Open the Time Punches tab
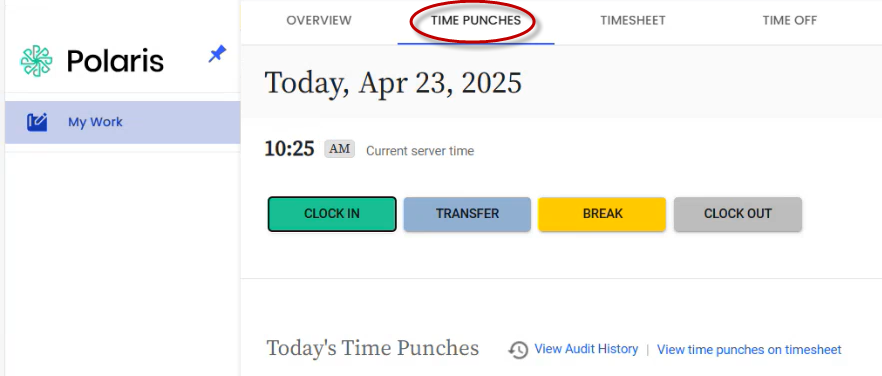 (476, 21)
